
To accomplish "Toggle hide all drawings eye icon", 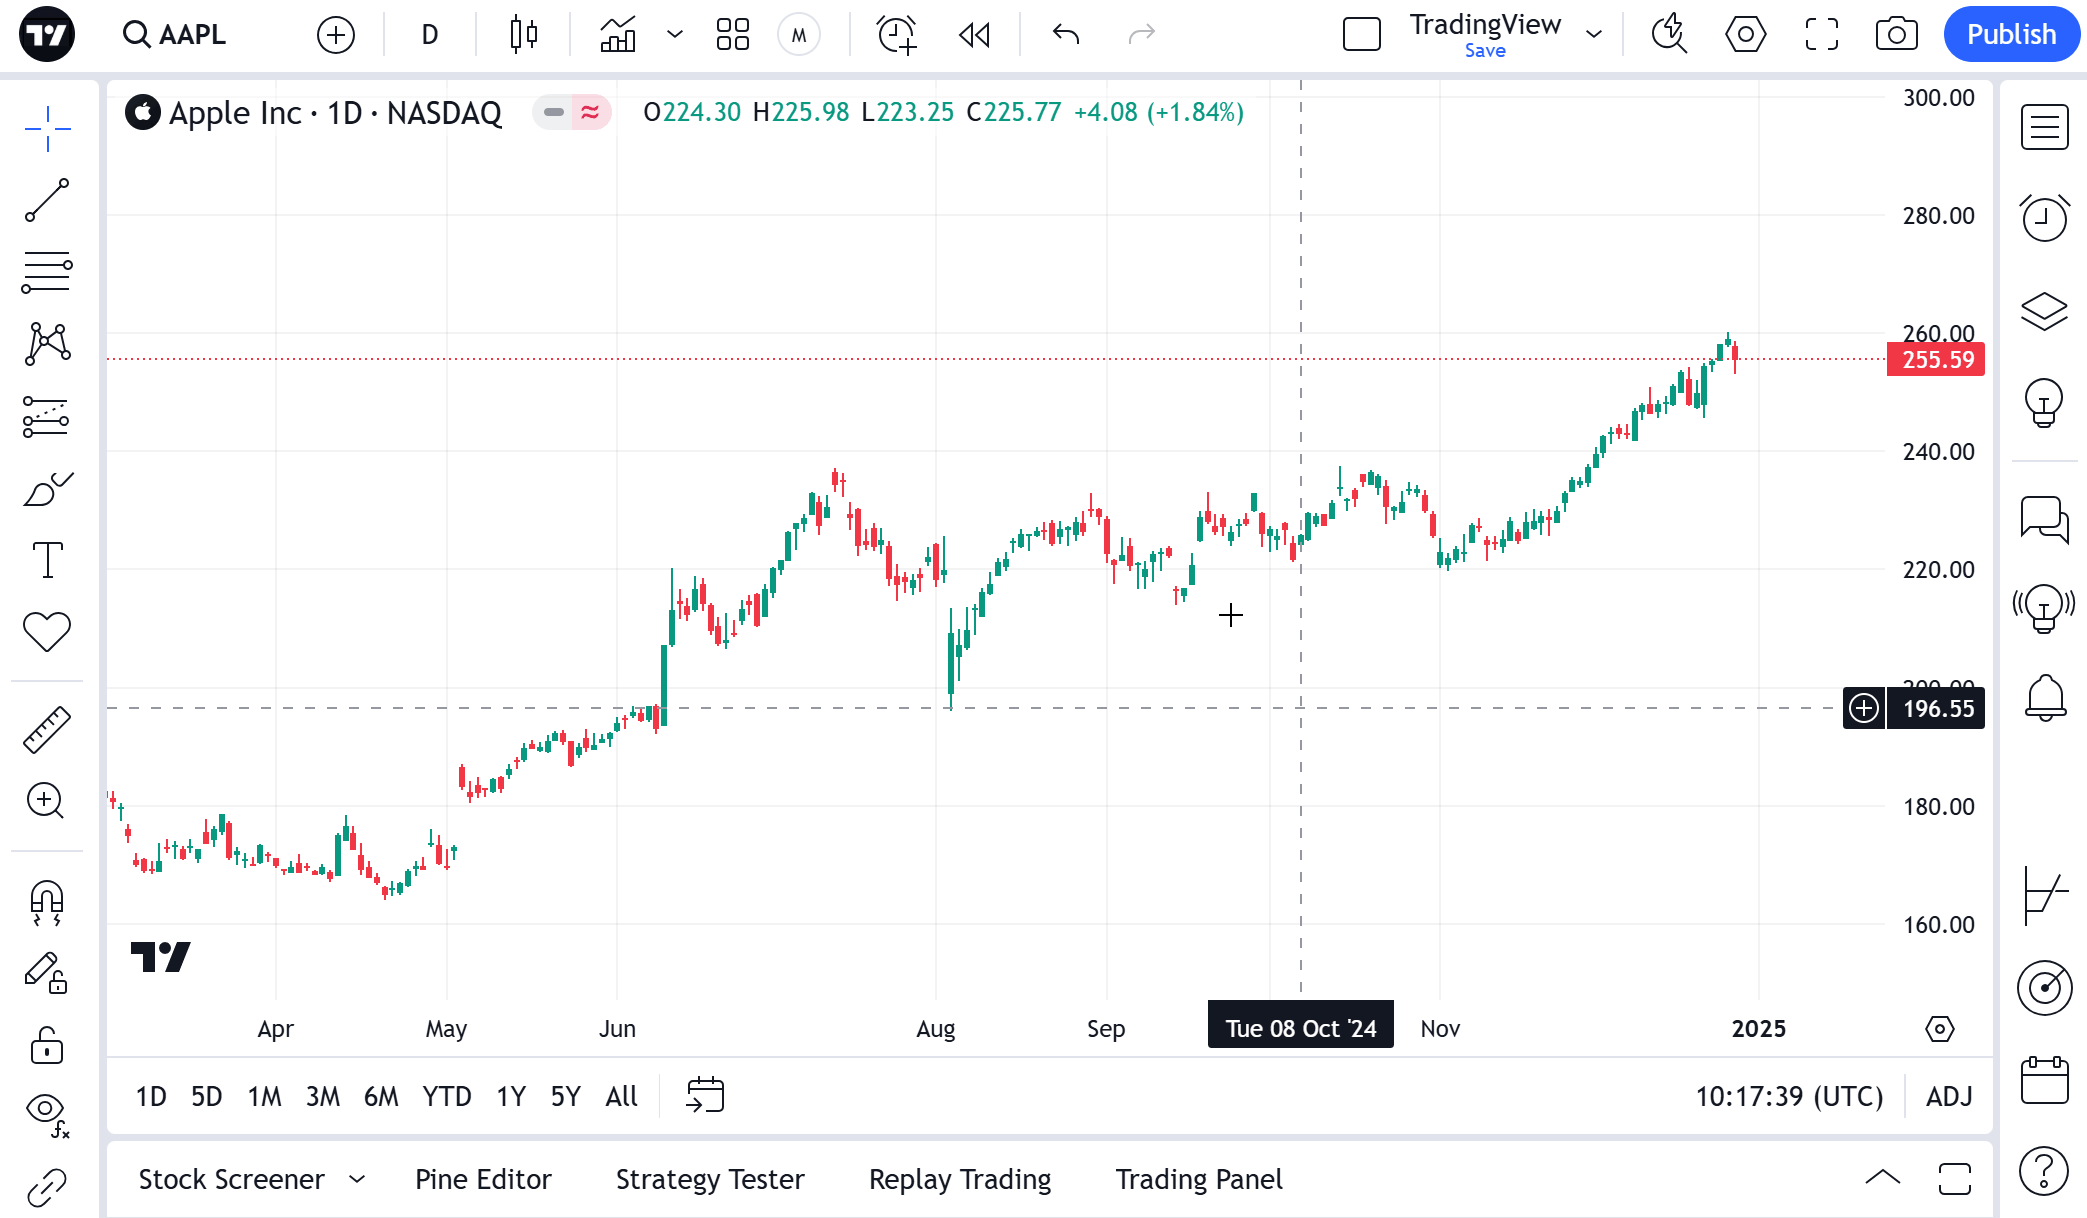I will pyautogui.click(x=47, y=1110).
